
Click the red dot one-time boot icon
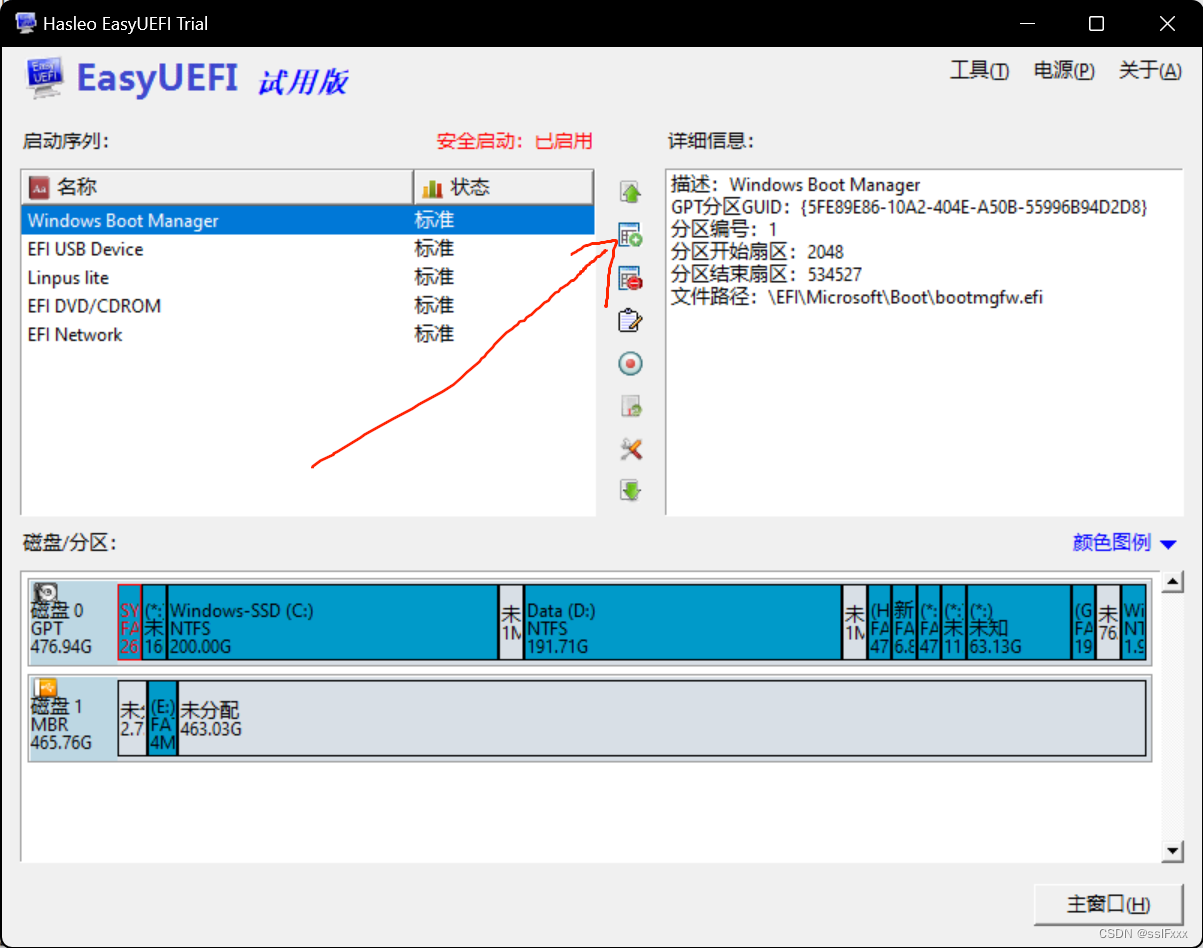pos(630,363)
